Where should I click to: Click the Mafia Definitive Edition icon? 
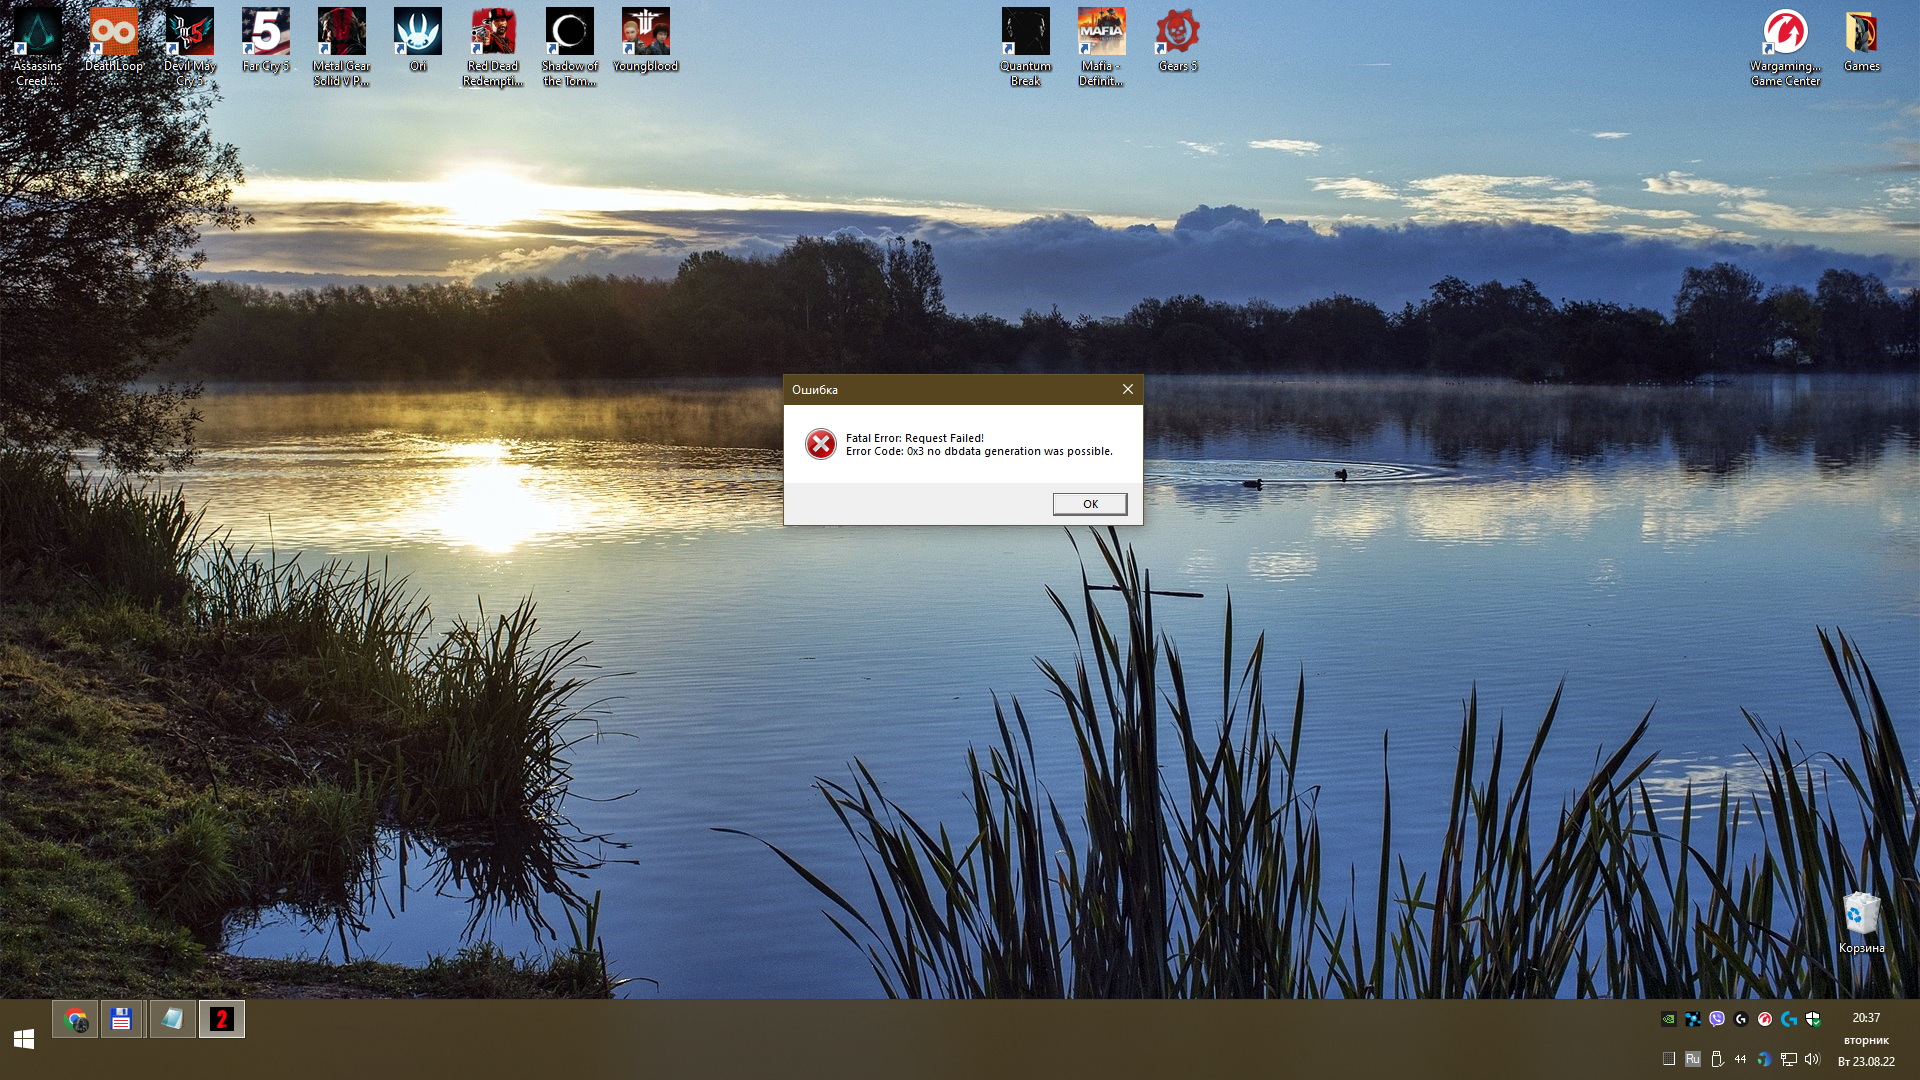(x=1101, y=47)
